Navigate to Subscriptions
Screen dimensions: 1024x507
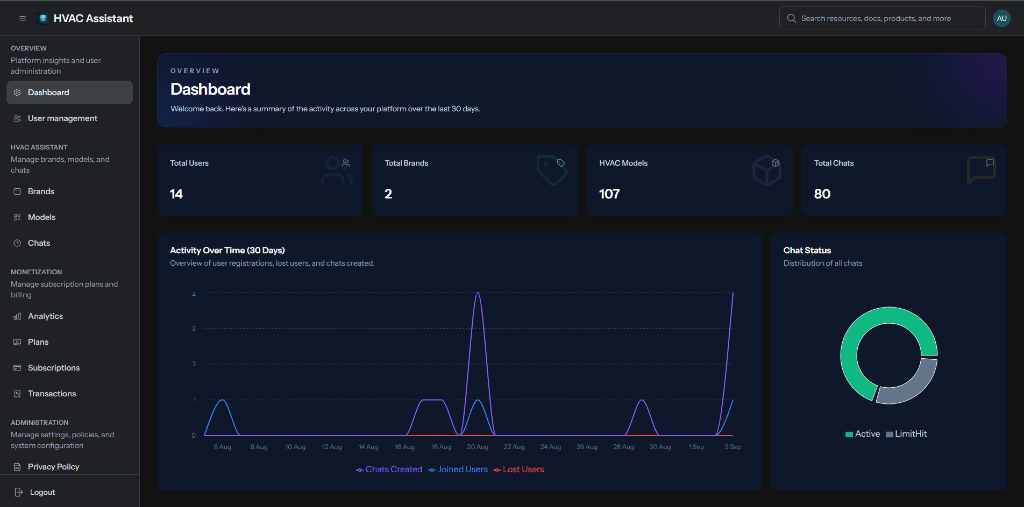[69, 368]
